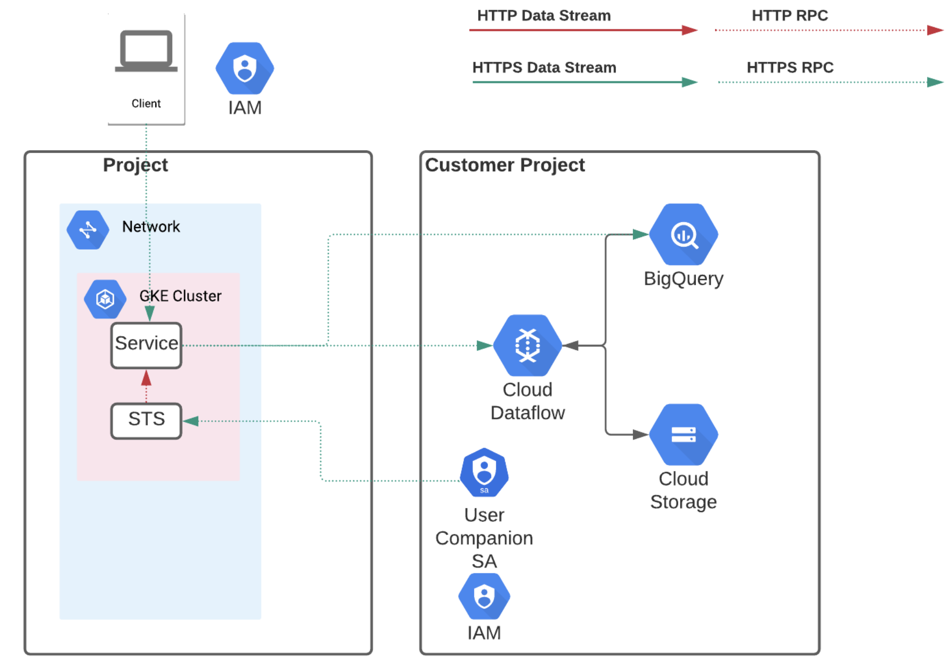Select the STS box

pyautogui.click(x=146, y=420)
